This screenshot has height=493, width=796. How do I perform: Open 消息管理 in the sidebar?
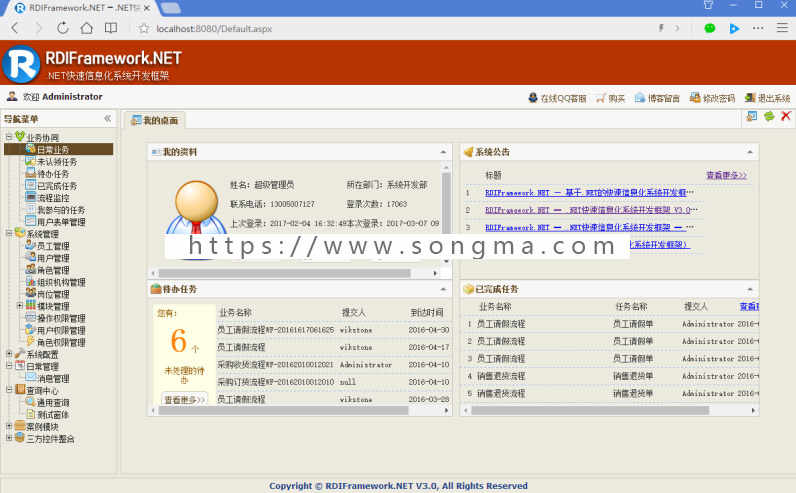coord(53,379)
